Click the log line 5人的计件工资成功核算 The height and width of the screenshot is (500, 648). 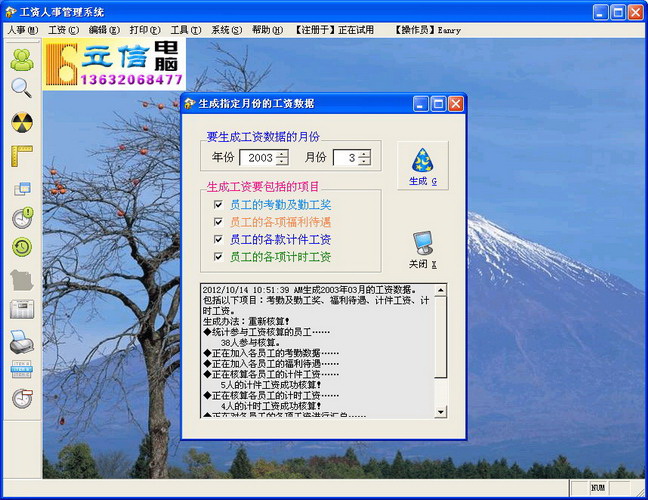click(x=271, y=385)
